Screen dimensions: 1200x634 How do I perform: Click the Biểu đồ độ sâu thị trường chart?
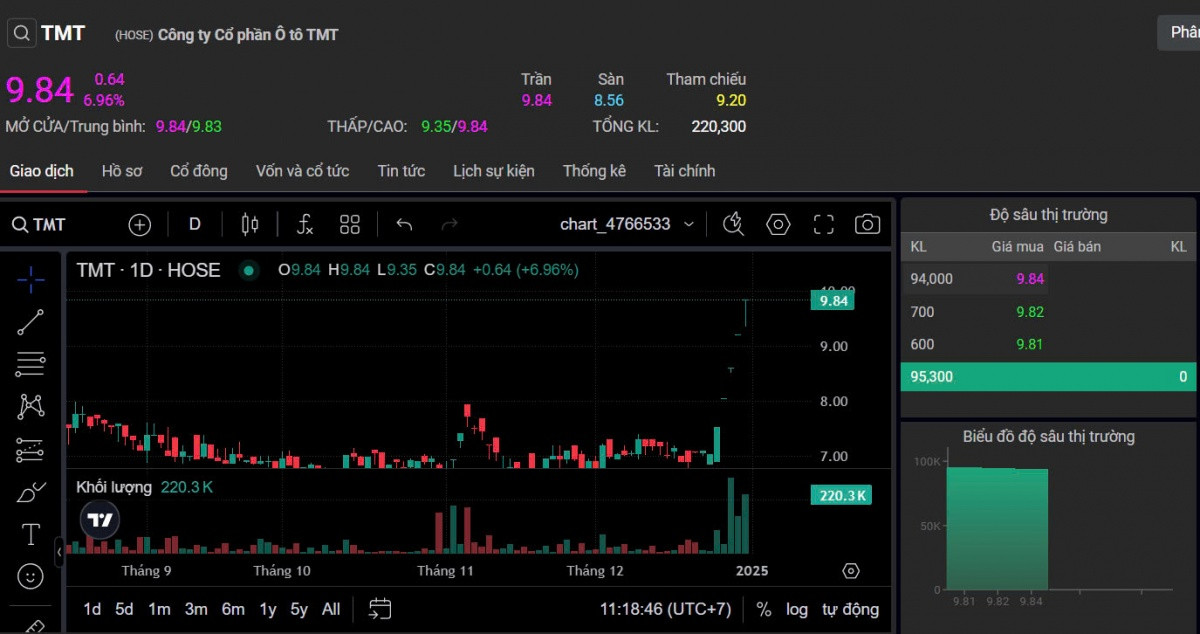(1048, 528)
